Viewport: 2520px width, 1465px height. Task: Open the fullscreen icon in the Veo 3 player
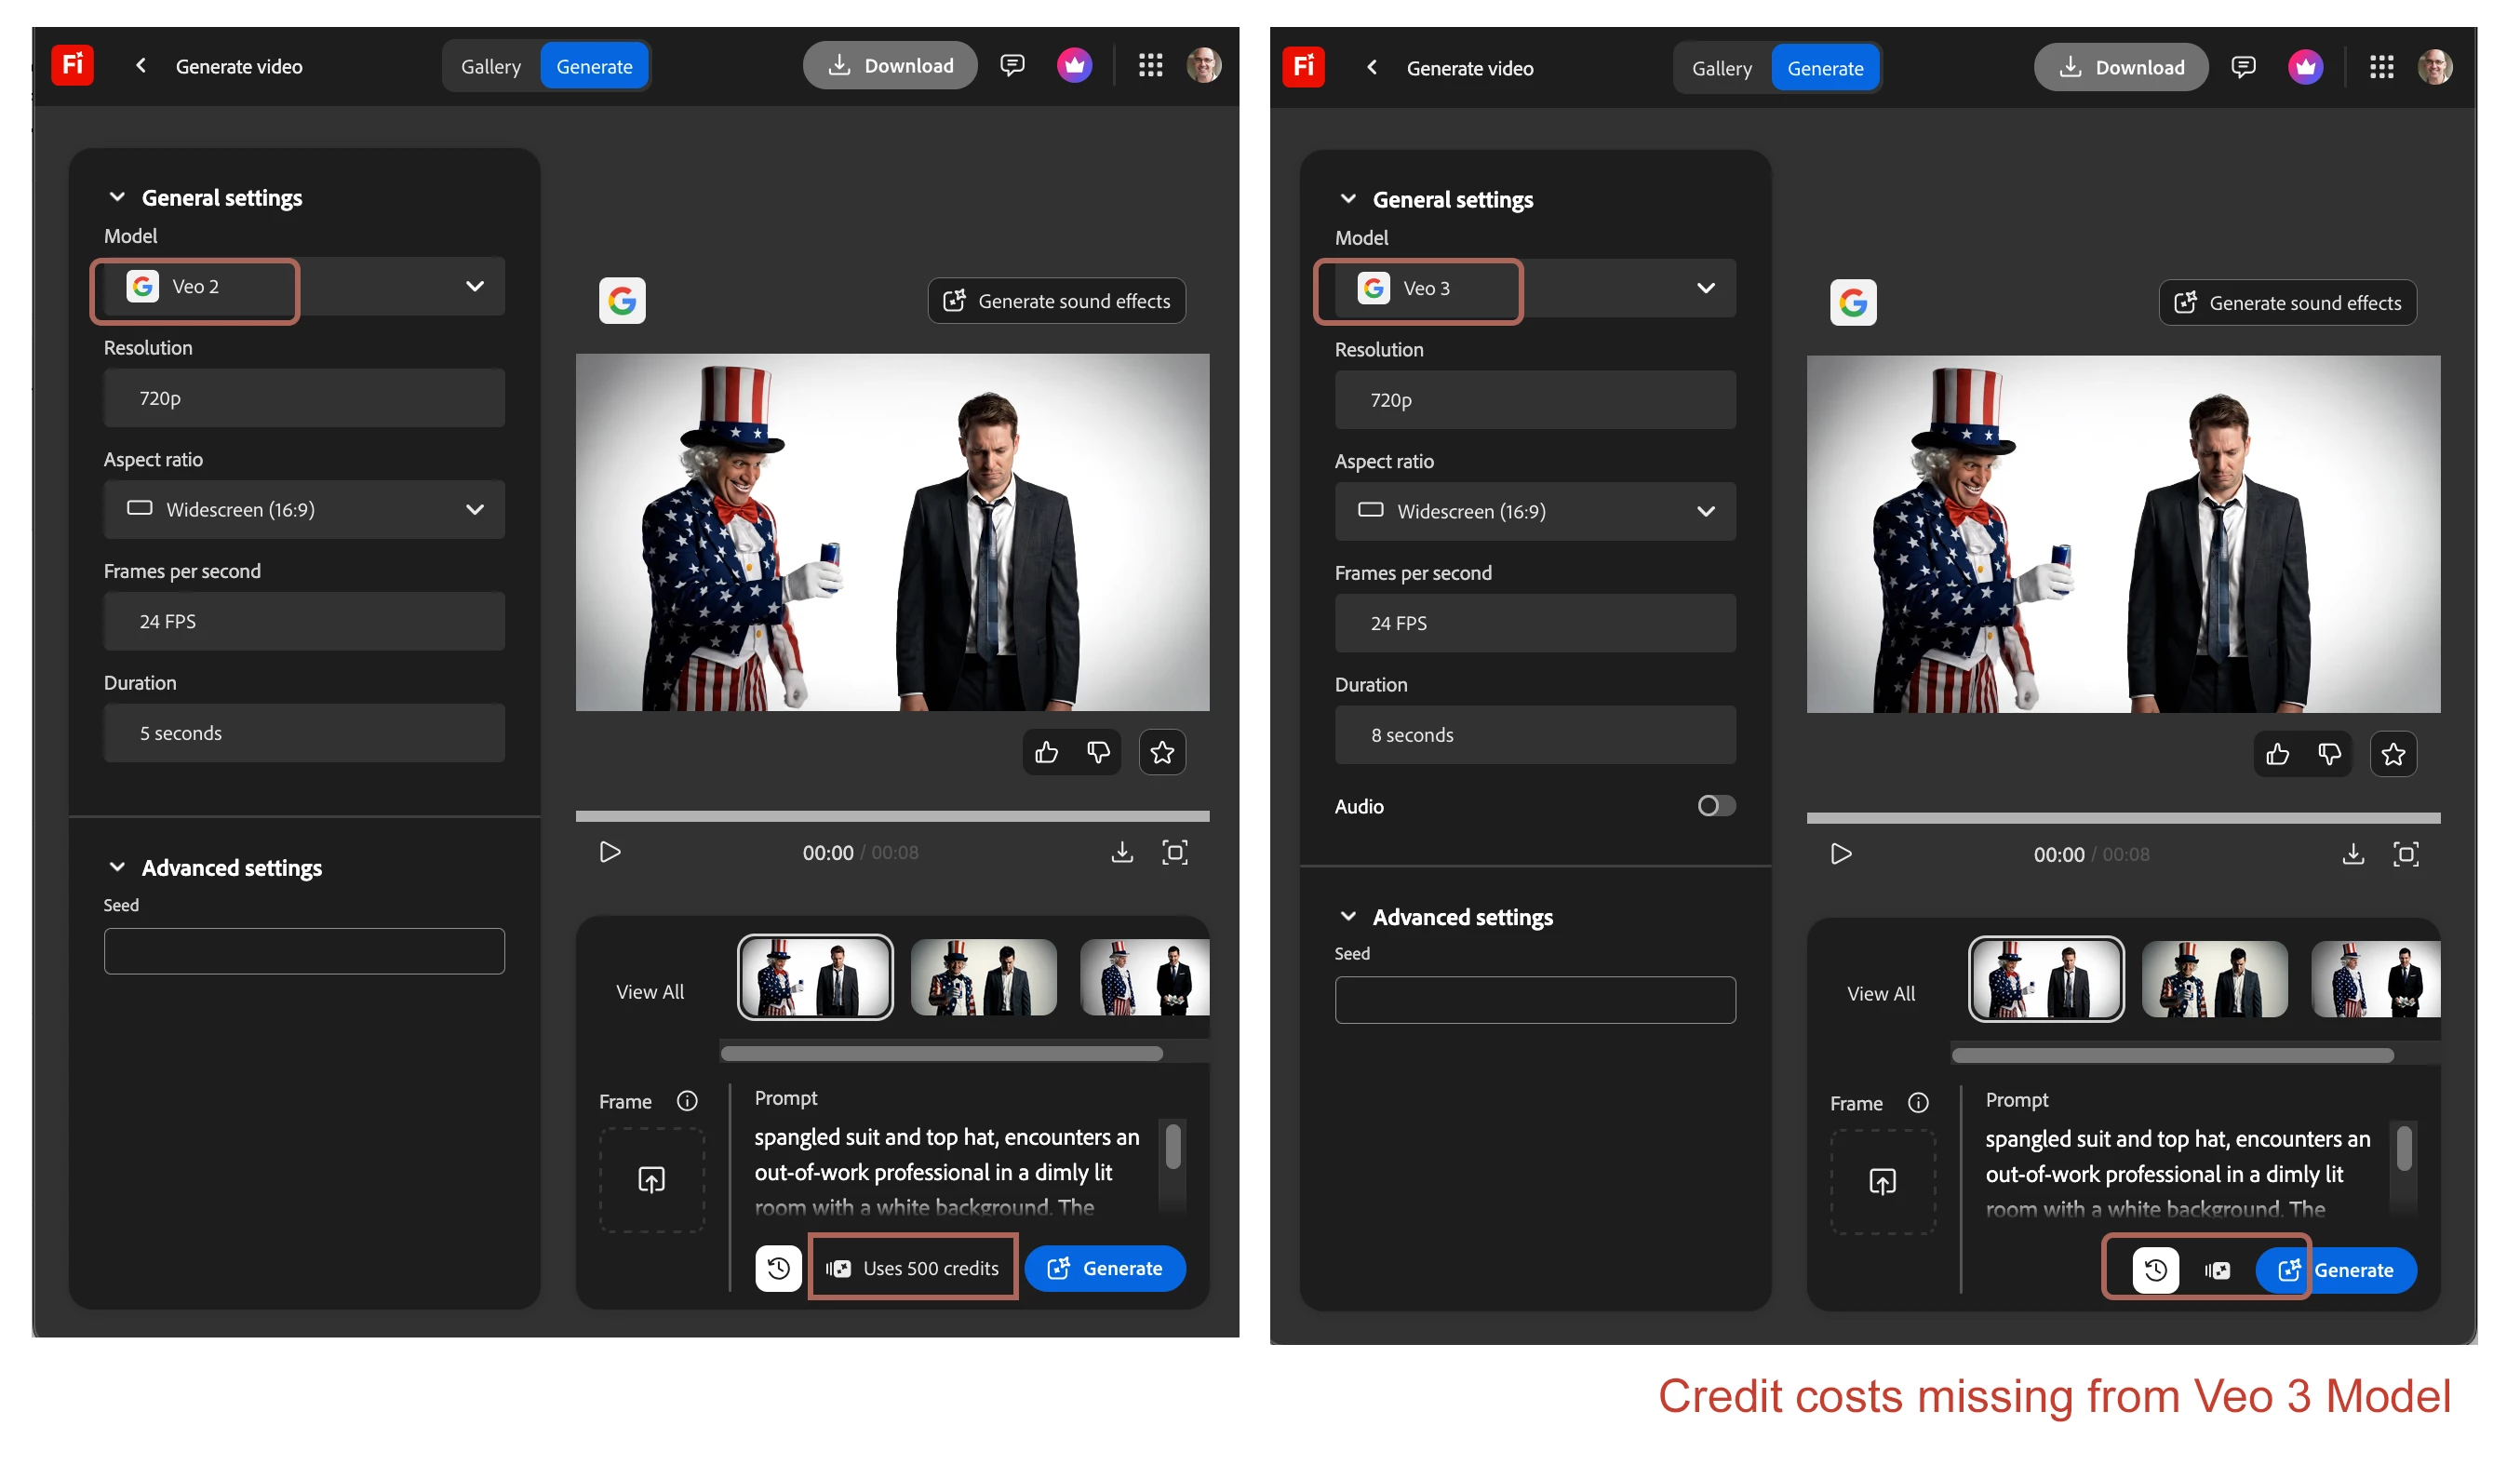click(2405, 855)
